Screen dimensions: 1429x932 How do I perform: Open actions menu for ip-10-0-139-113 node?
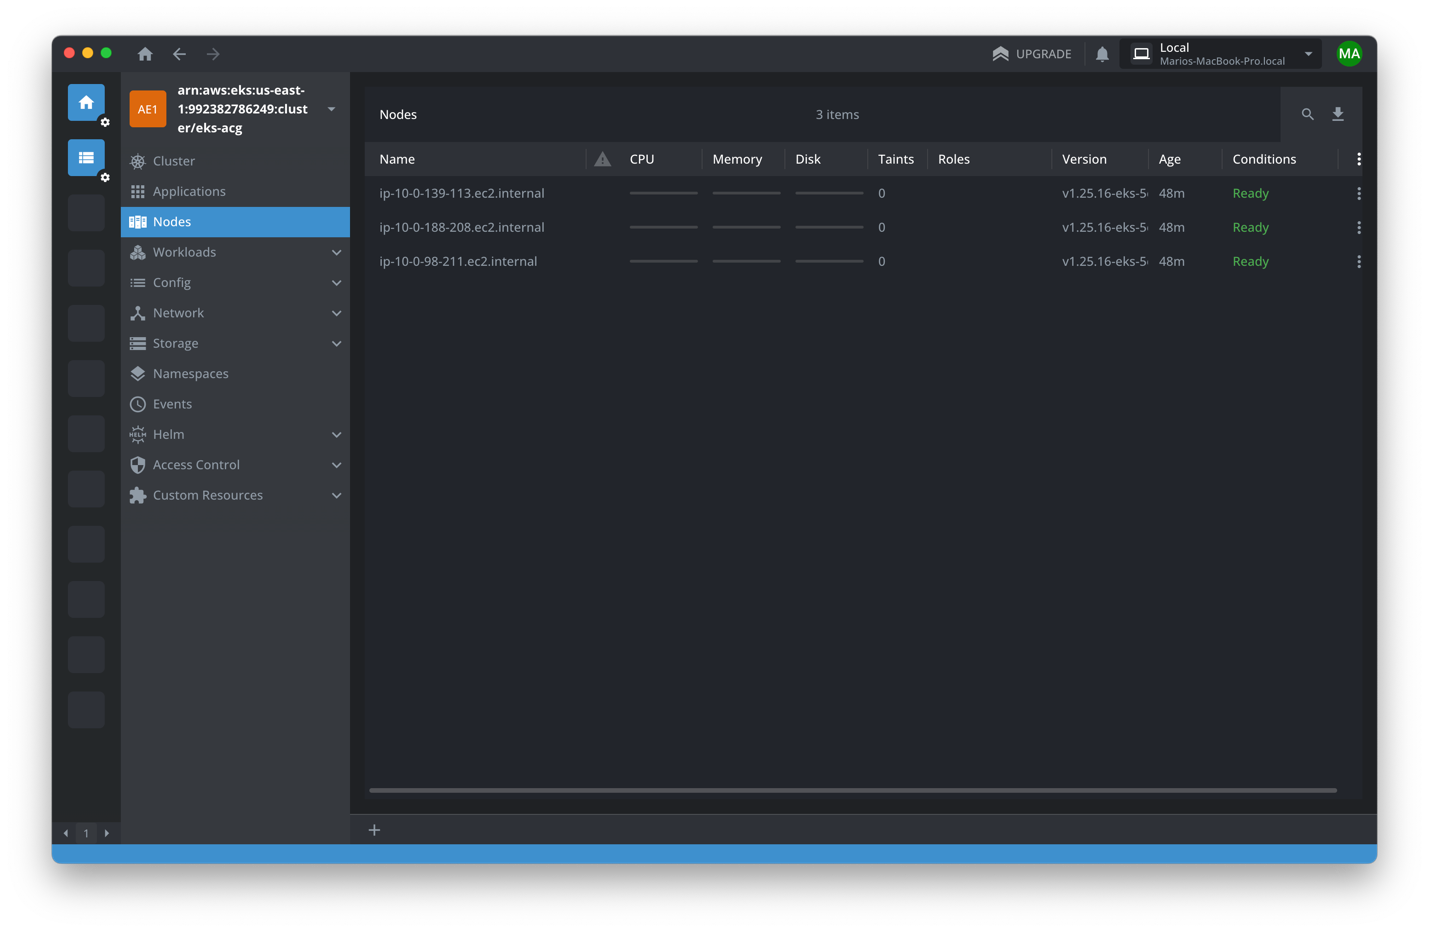click(1358, 193)
